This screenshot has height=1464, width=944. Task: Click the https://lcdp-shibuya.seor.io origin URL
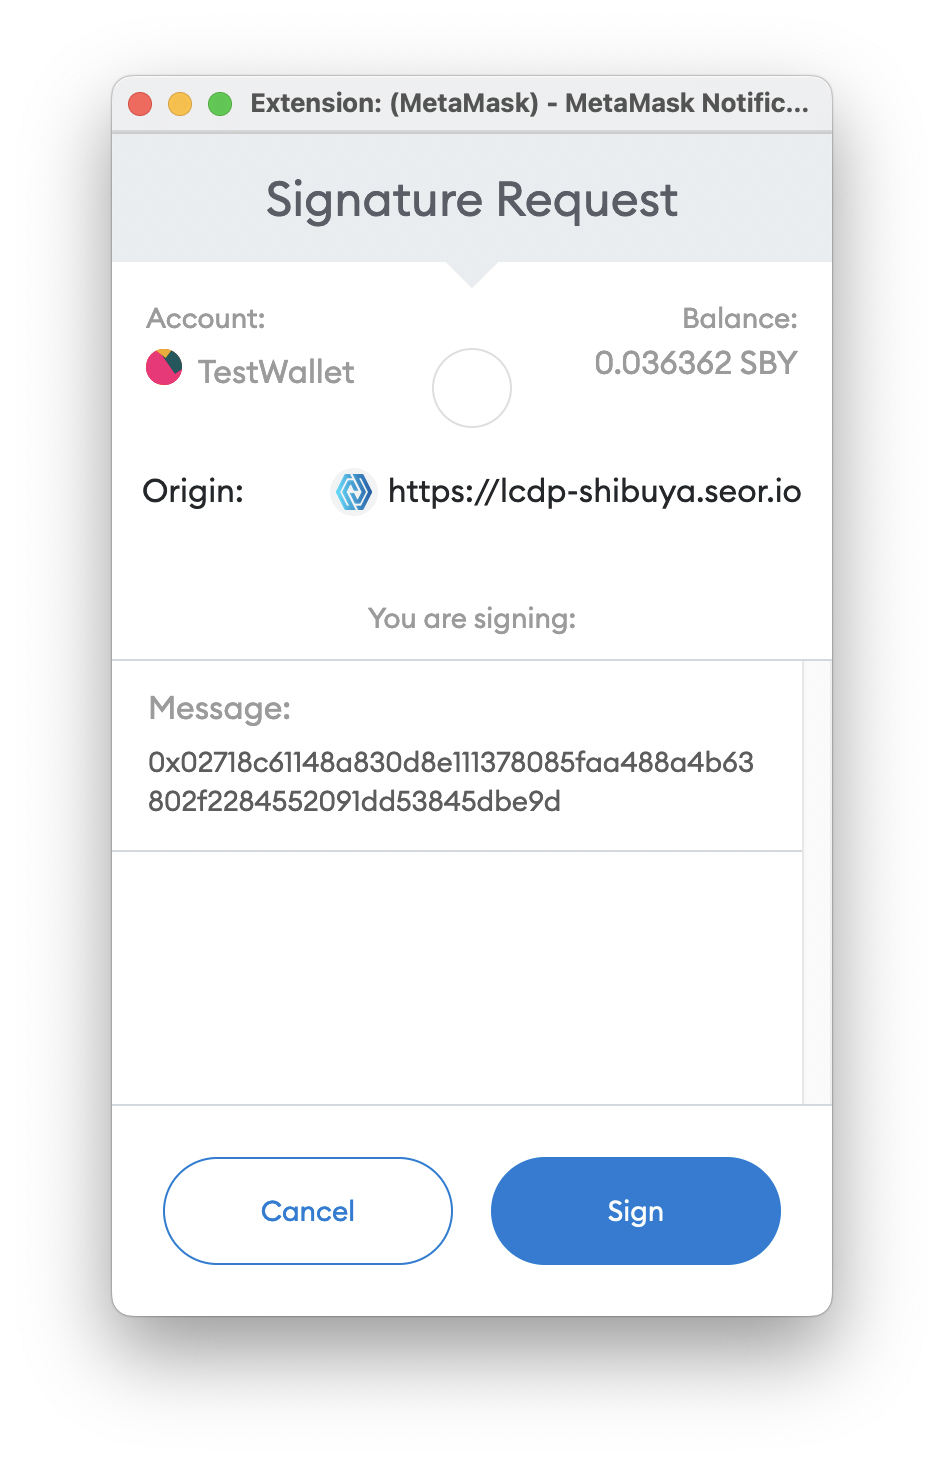pos(594,491)
